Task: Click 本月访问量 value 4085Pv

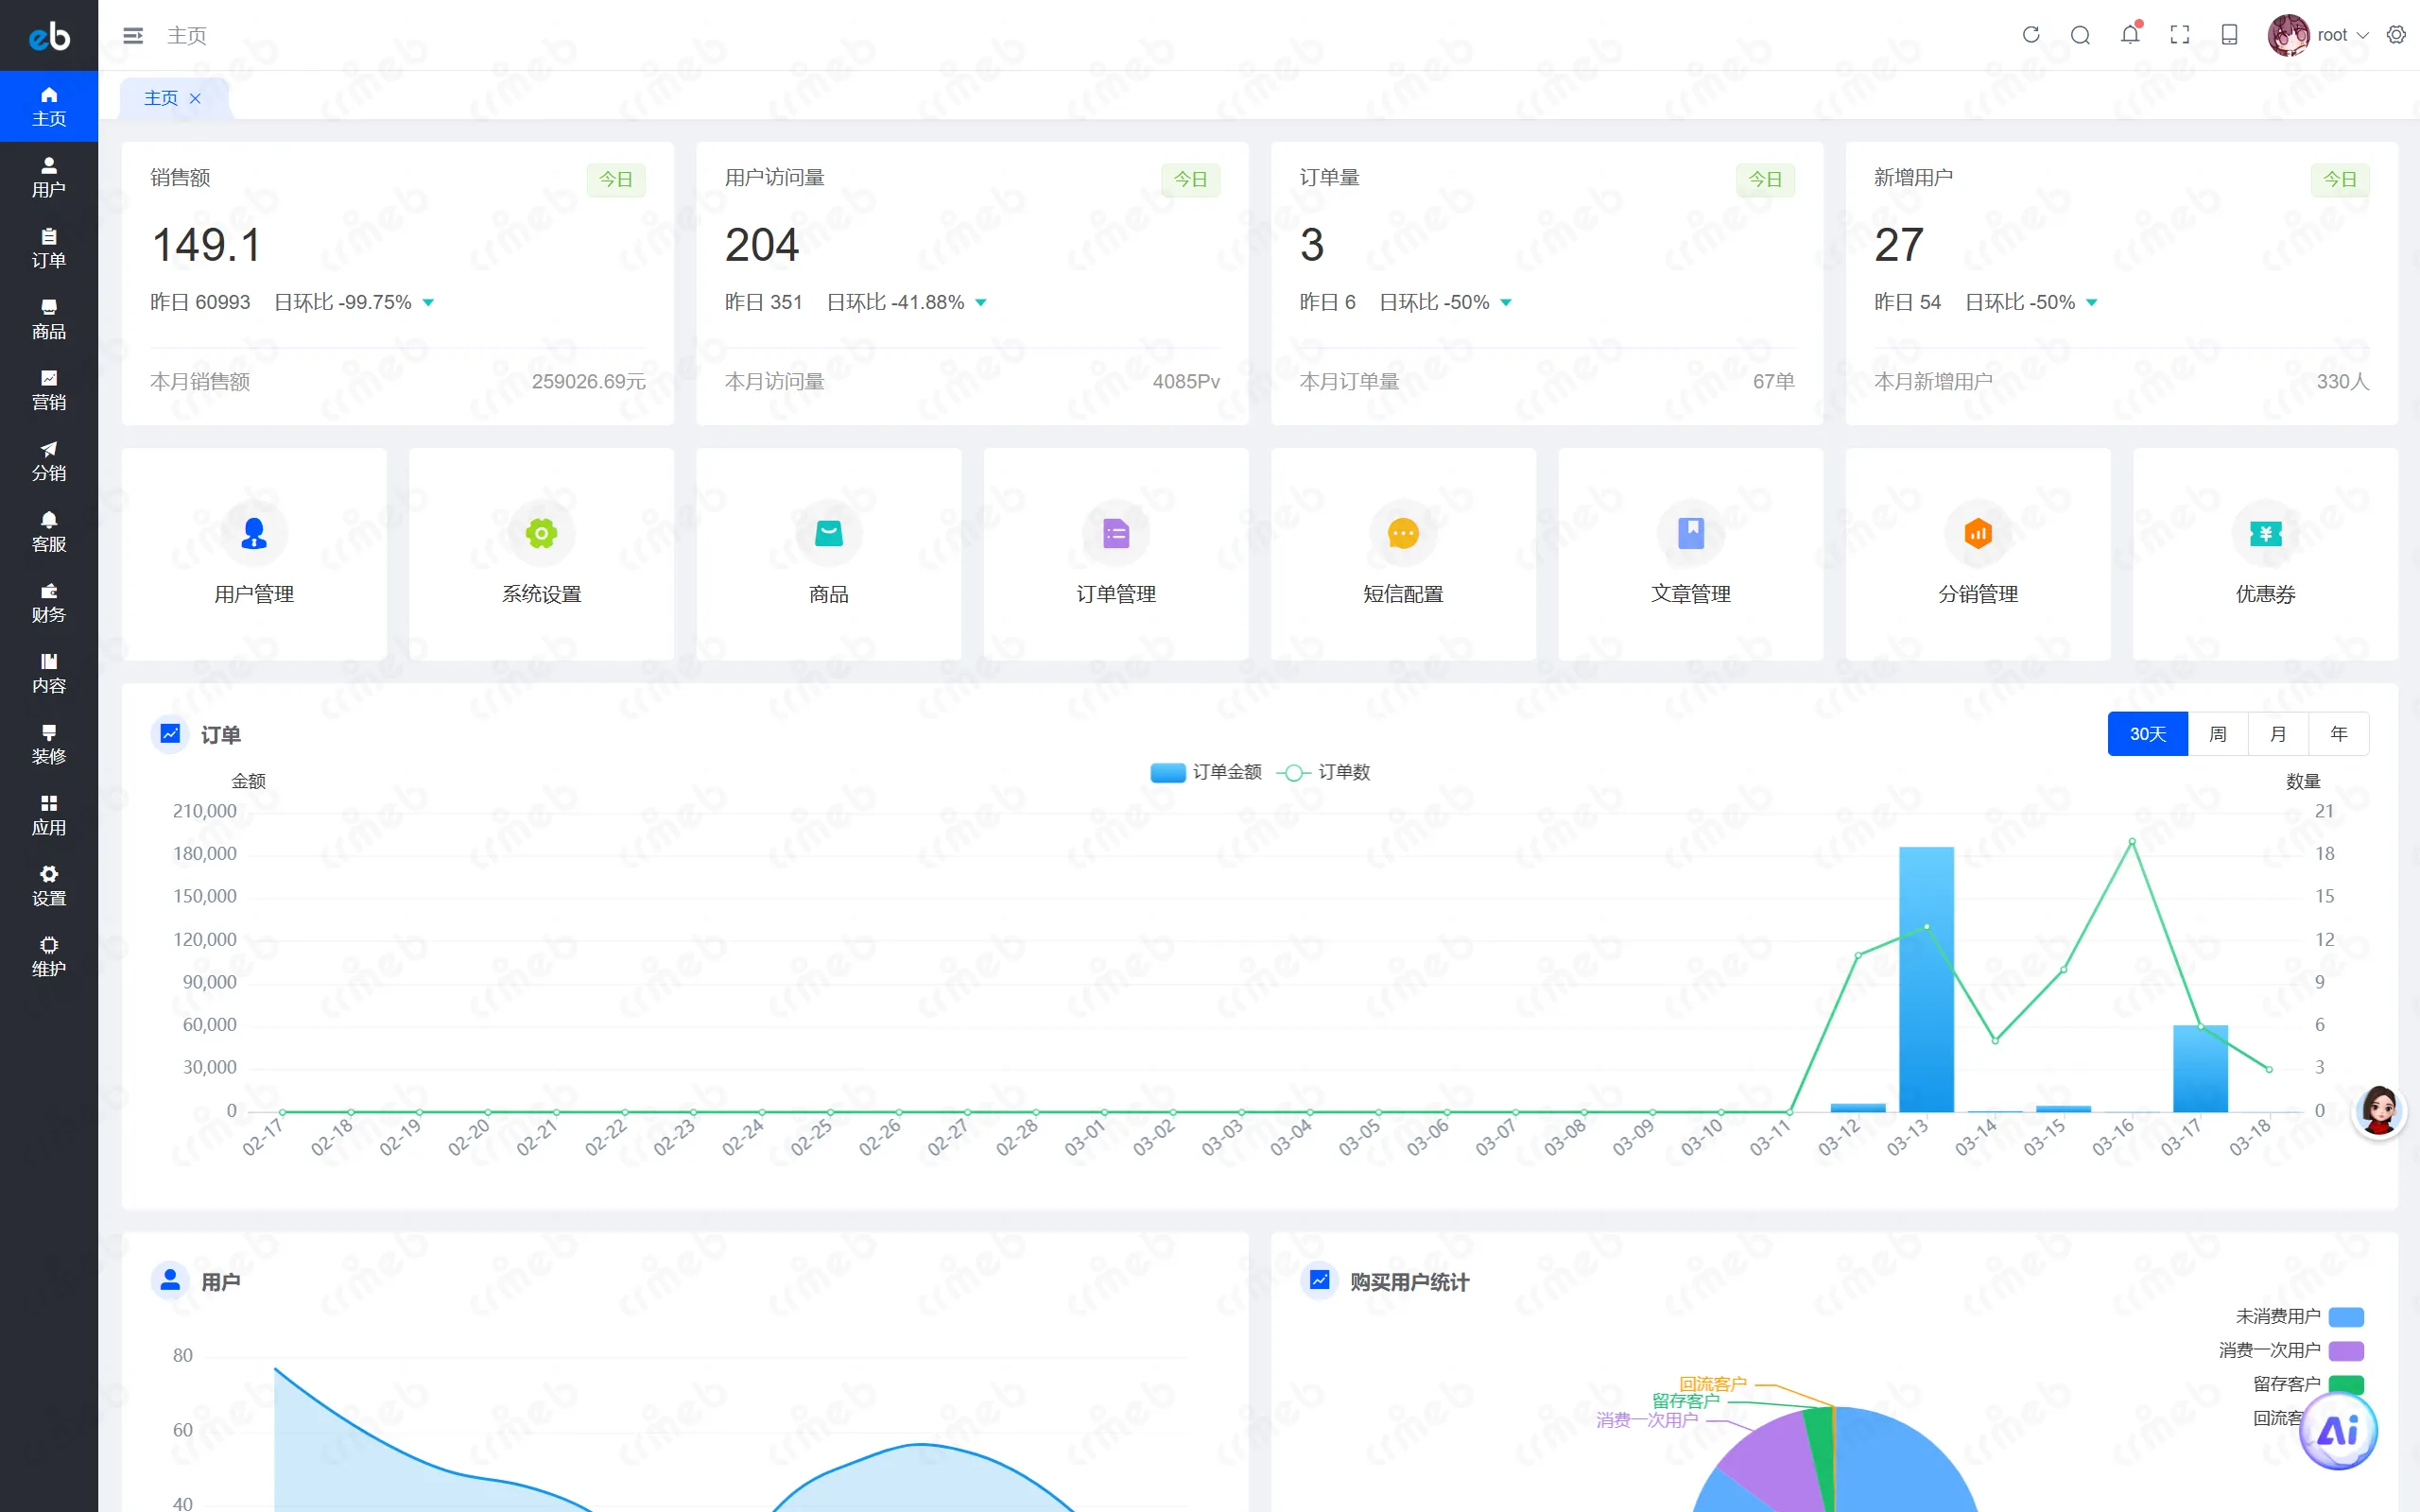Action: pyautogui.click(x=1186, y=381)
